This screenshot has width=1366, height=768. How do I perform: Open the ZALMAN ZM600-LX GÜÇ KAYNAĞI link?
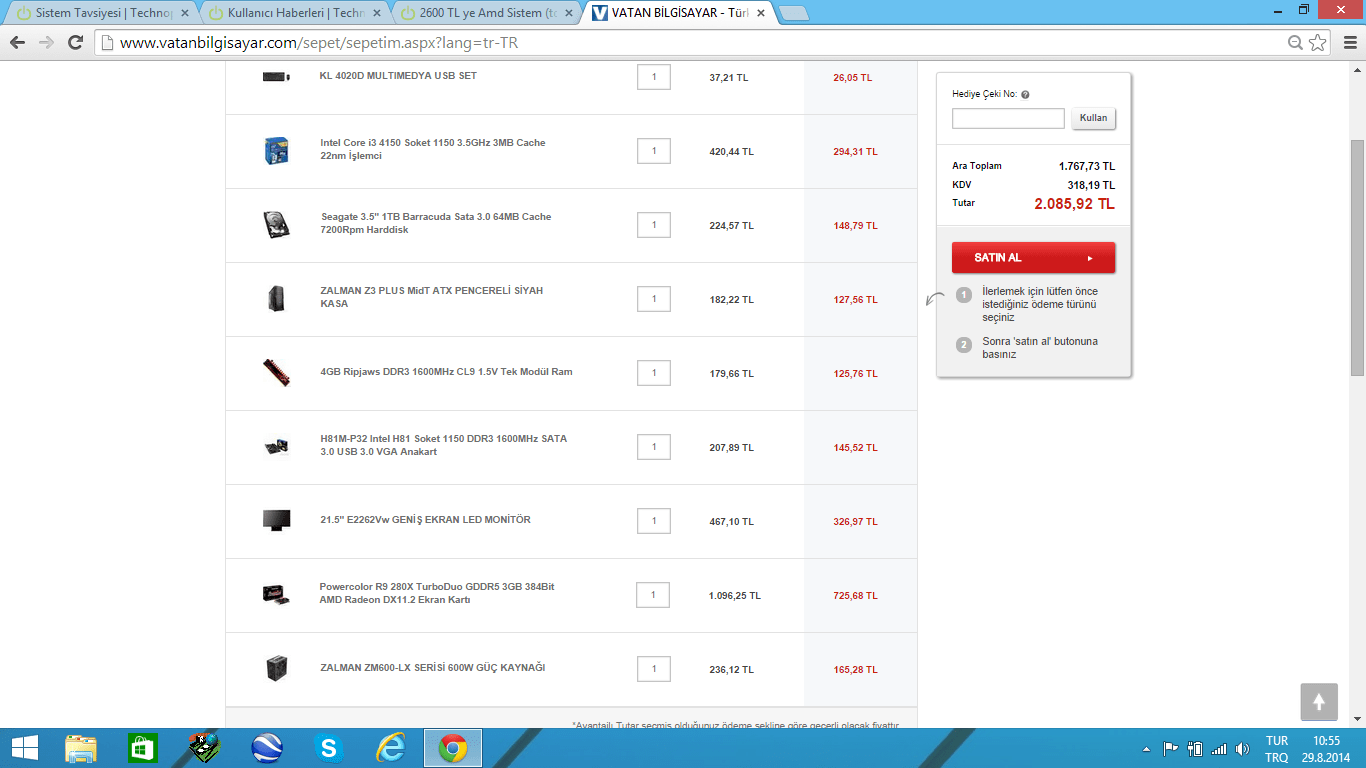[x=433, y=668]
